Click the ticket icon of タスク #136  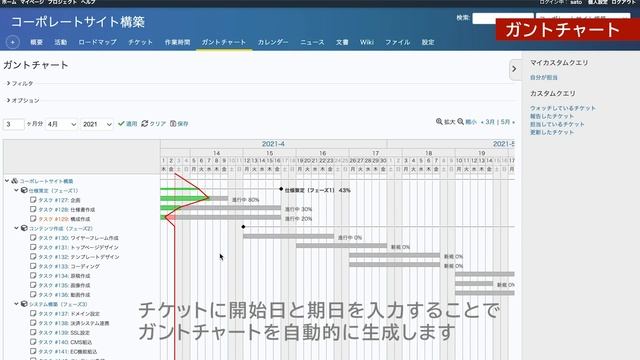click(33, 294)
